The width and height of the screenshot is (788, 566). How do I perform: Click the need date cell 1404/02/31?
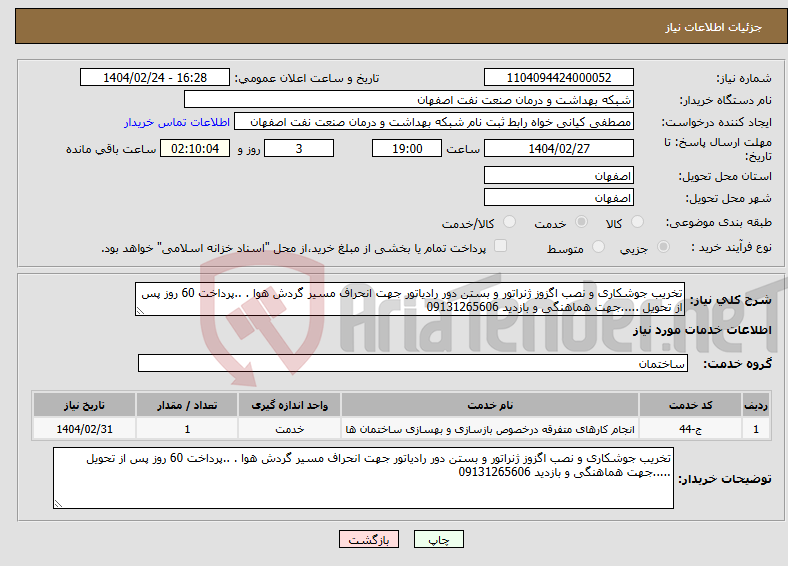point(84,429)
